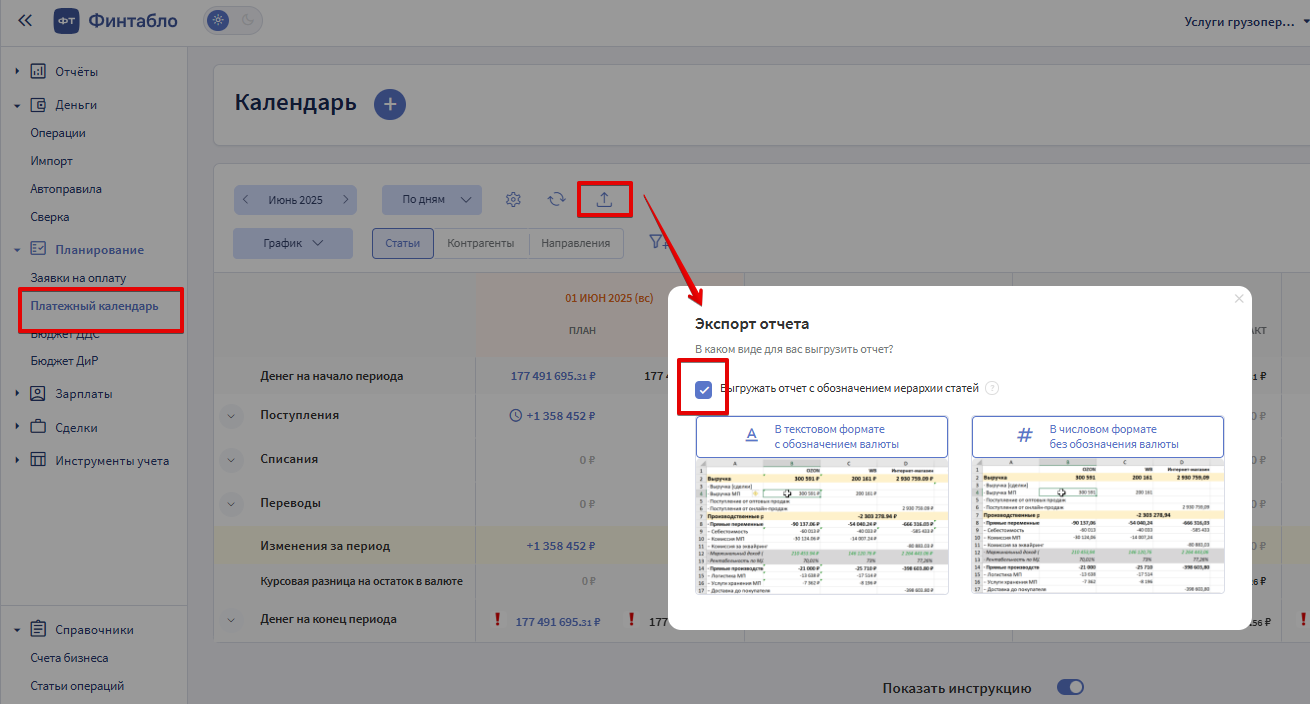Click the text format preview thumbnail
This screenshot has width=1310, height=704.
coord(822,527)
